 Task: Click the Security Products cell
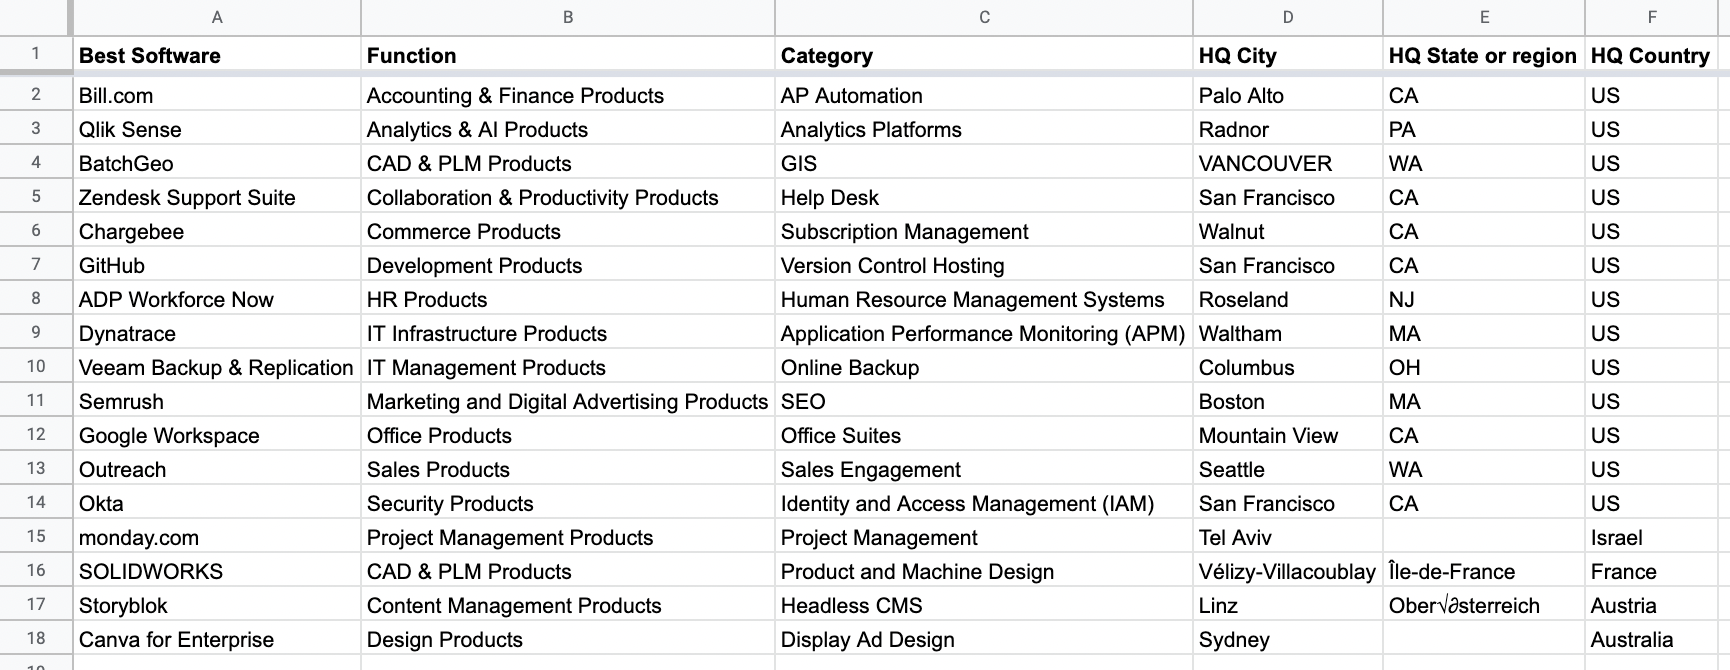(568, 503)
